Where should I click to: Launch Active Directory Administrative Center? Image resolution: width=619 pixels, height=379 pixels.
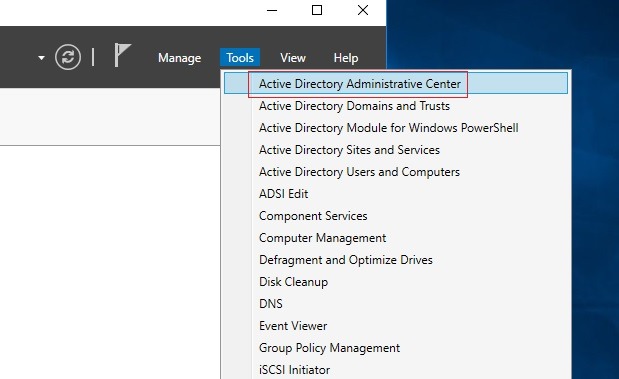[x=396, y=83]
